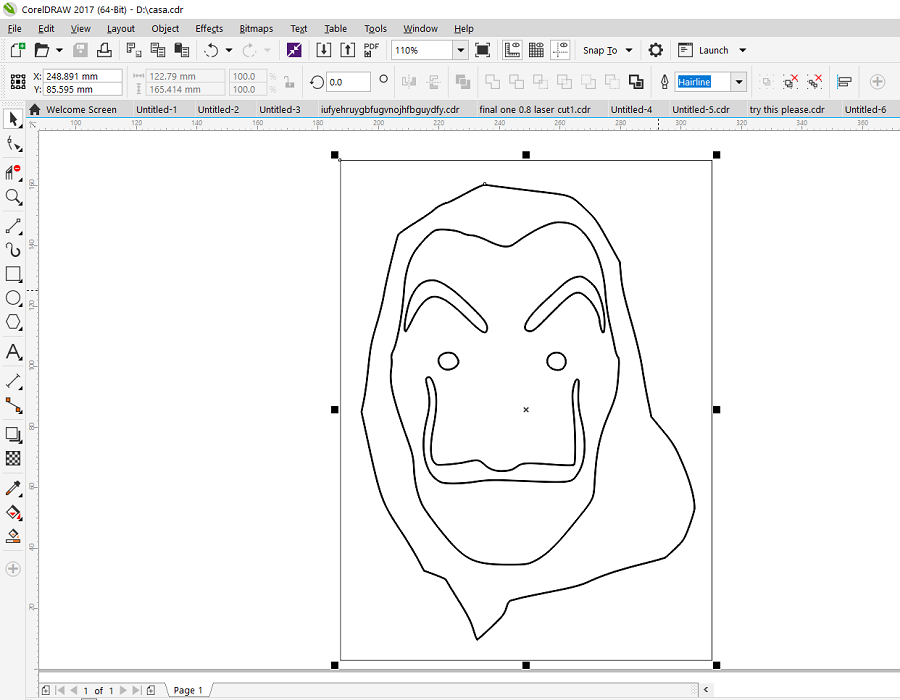Toggle the Lock Ratio padlock
The image size is (900, 700).
point(289,83)
